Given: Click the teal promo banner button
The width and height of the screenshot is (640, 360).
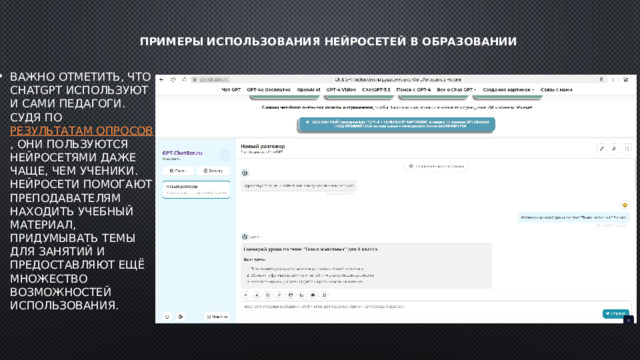Looking at the screenshot, I should tap(397, 124).
